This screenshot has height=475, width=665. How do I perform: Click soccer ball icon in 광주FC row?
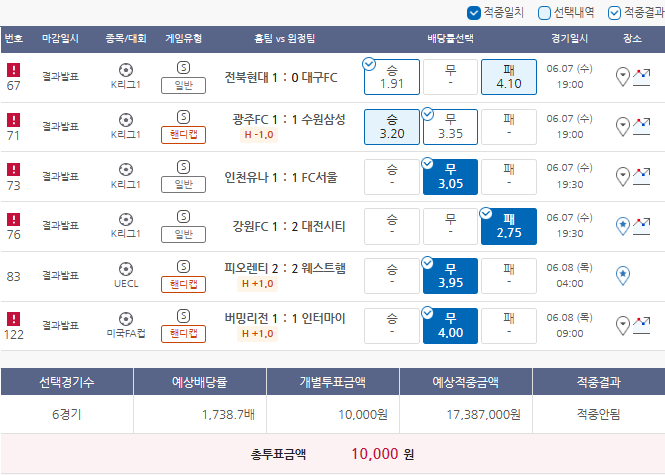(126, 120)
